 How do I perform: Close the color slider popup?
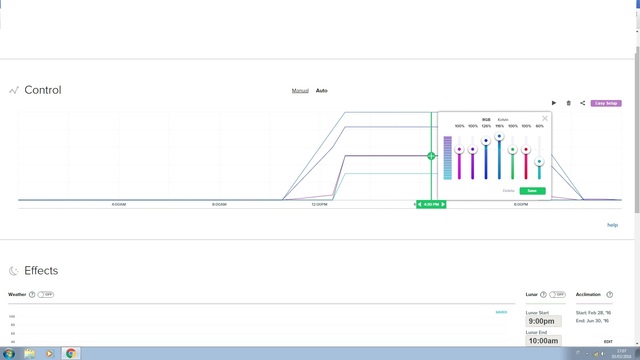544,118
